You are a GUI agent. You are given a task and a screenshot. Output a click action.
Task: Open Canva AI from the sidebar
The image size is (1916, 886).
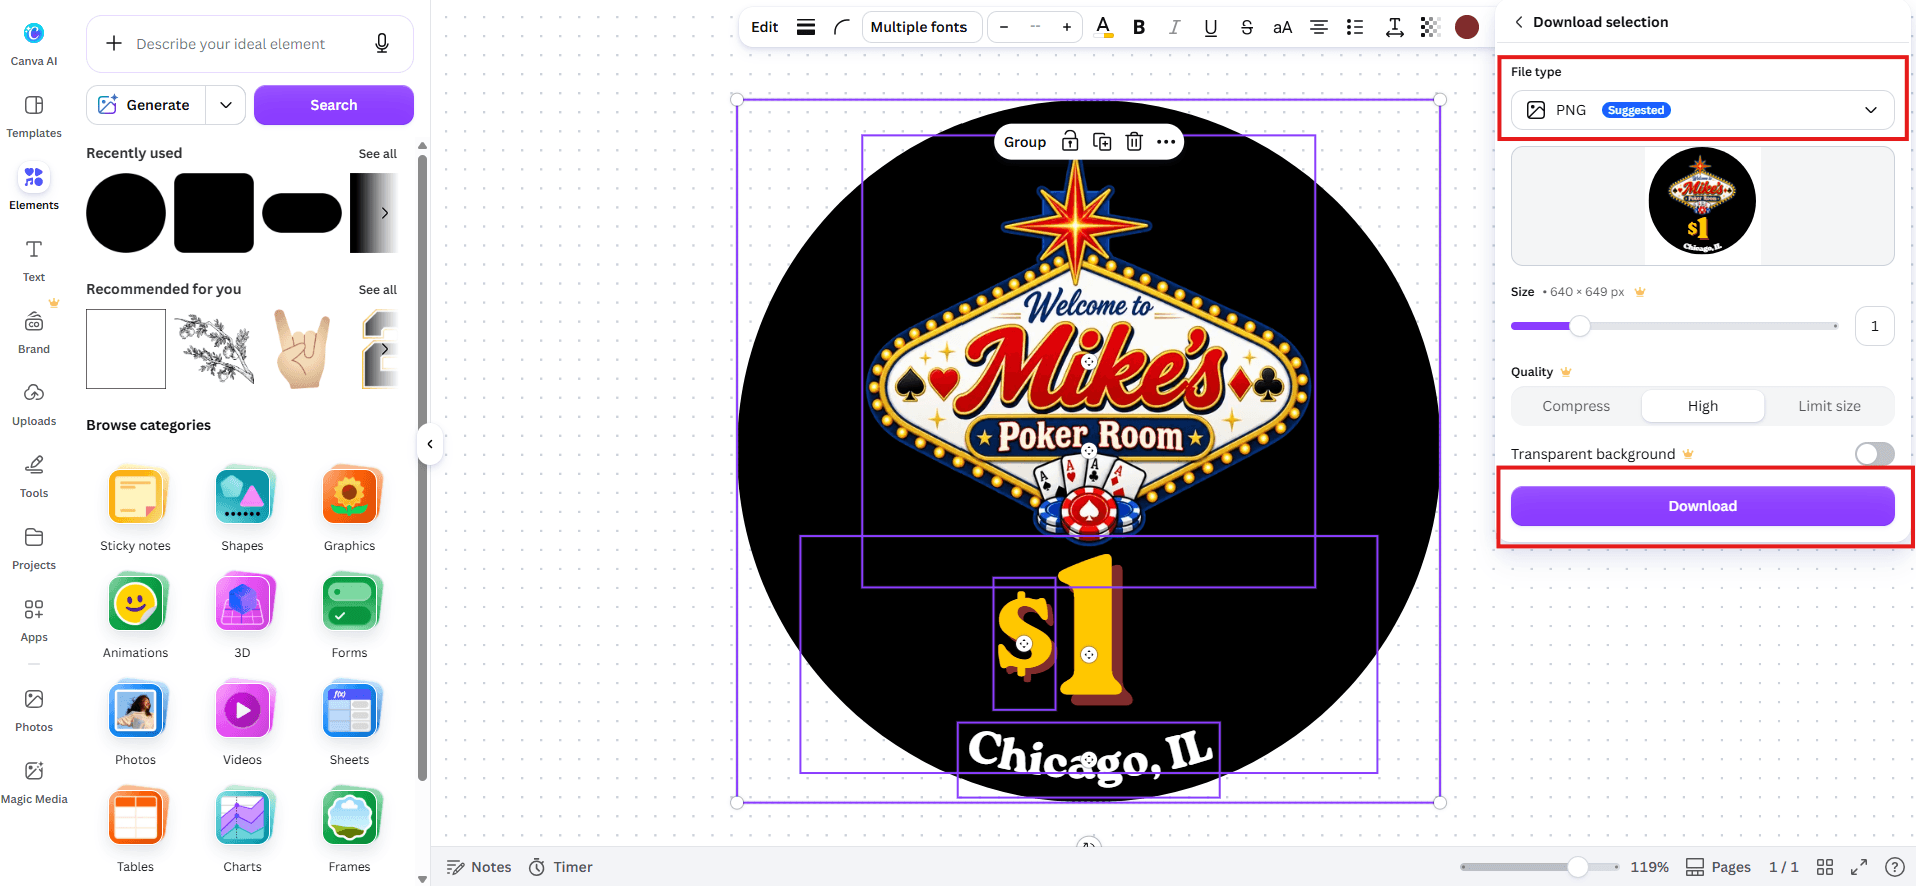(34, 44)
